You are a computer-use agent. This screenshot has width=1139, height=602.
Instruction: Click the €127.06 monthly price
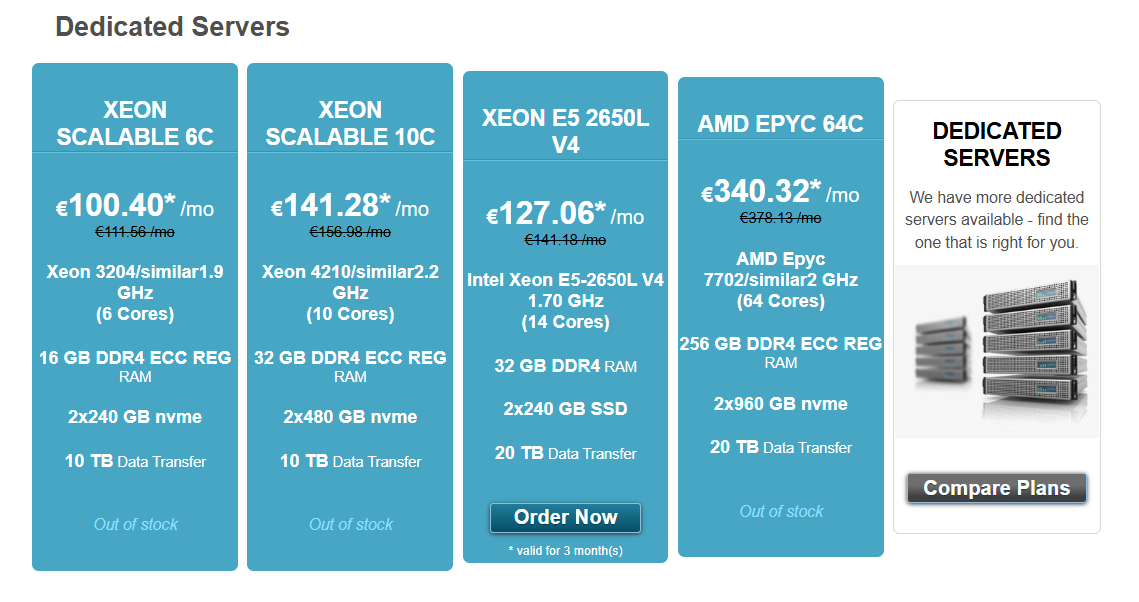coord(565,215)
